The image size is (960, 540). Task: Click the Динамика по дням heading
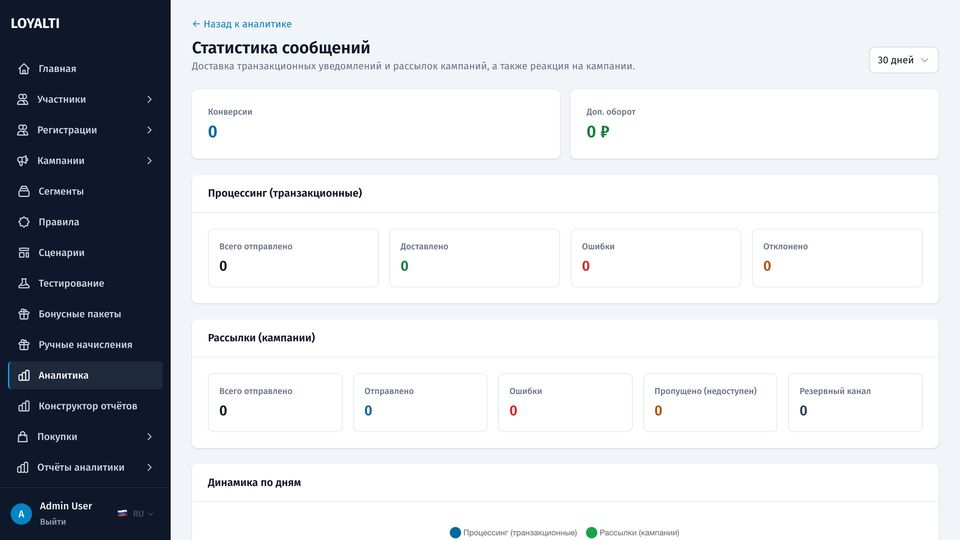[x=254, y=482]
